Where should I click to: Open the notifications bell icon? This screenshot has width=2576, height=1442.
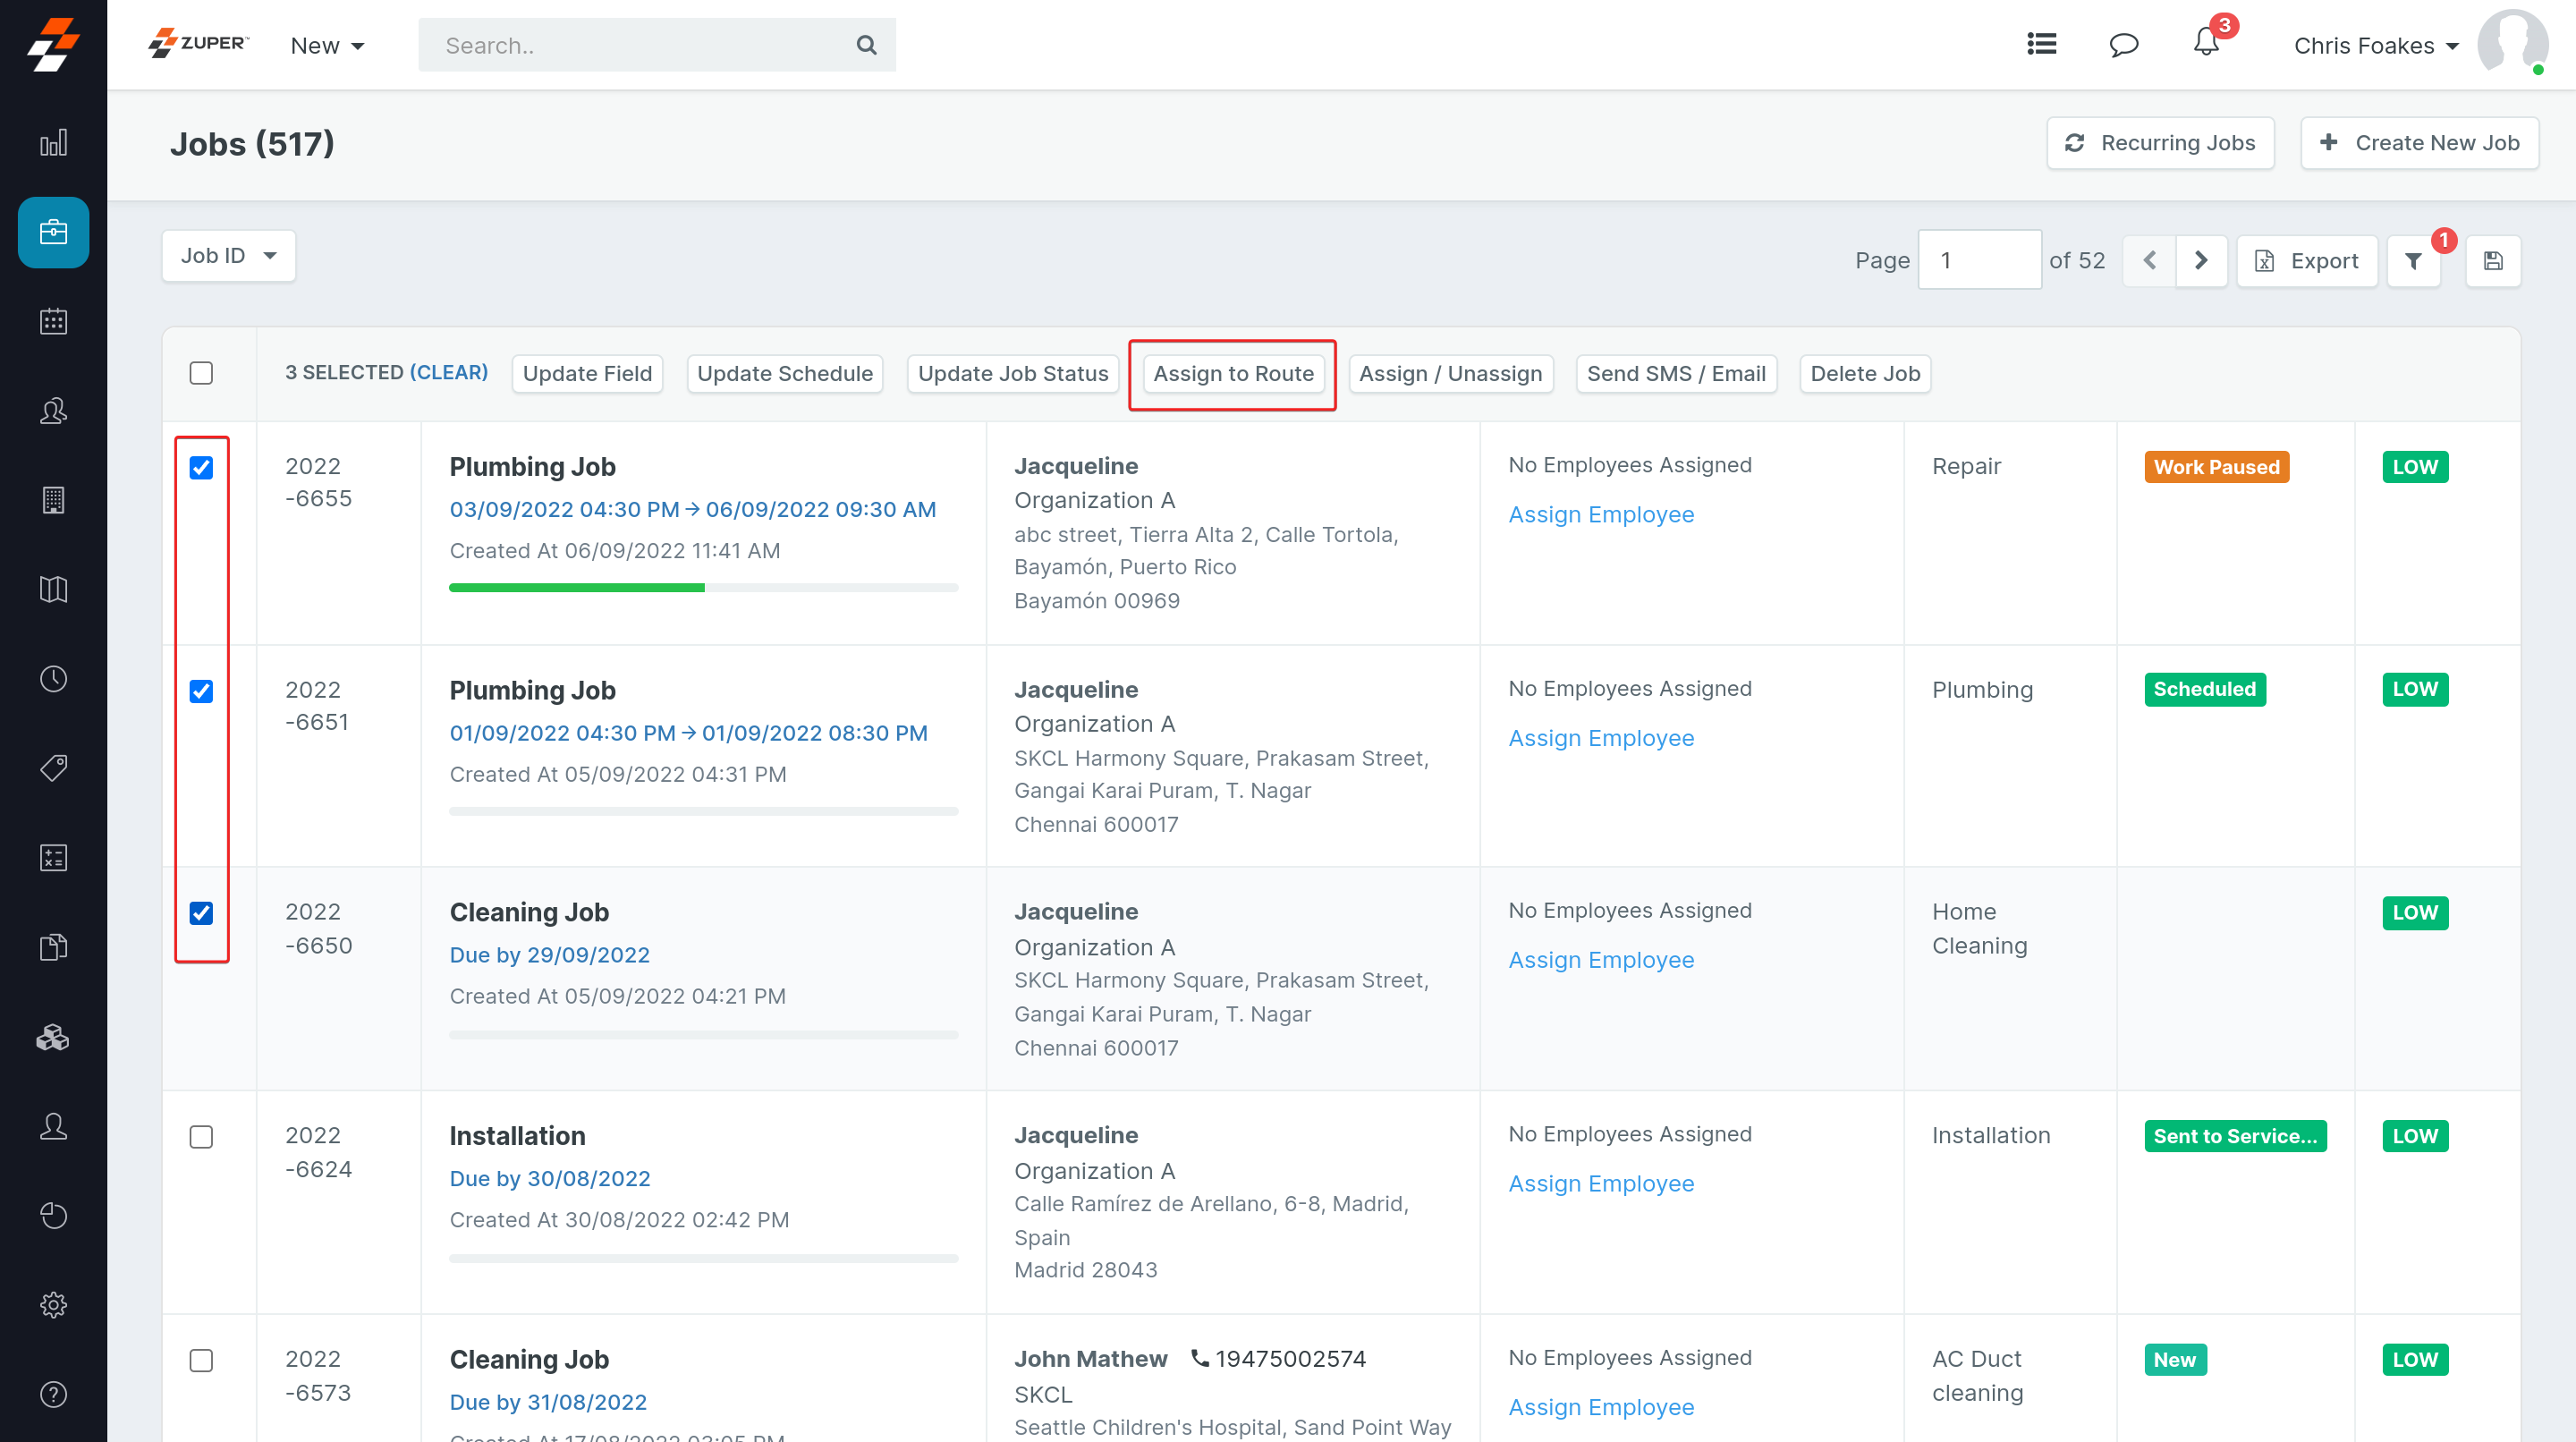tap(2205, 44)
